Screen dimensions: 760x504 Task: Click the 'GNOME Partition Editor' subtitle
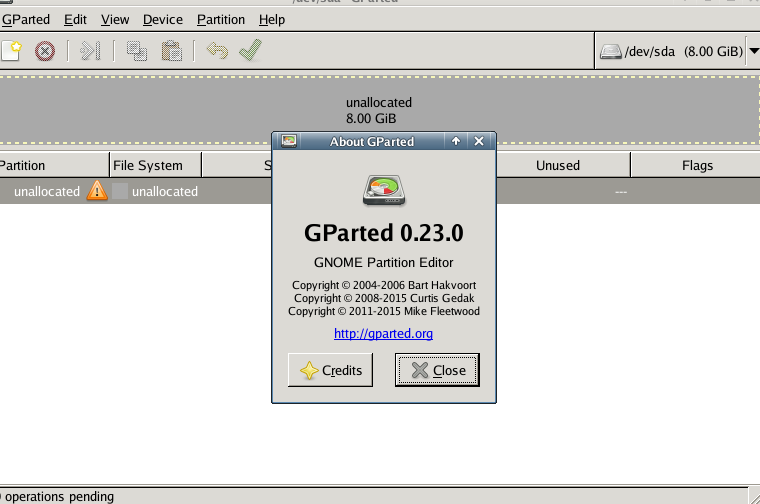coord(384,262)
